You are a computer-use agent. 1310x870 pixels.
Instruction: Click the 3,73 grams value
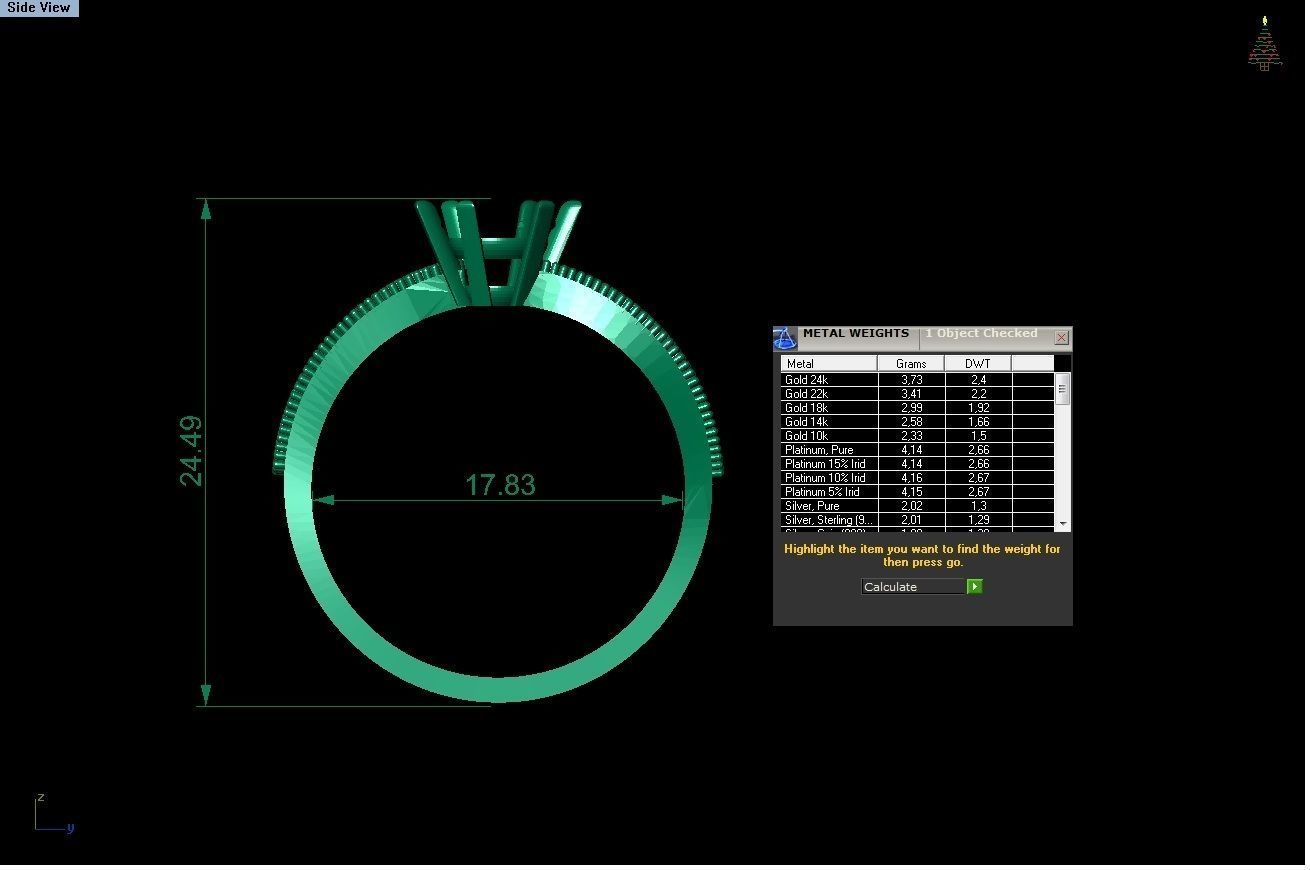coord(911,380)
